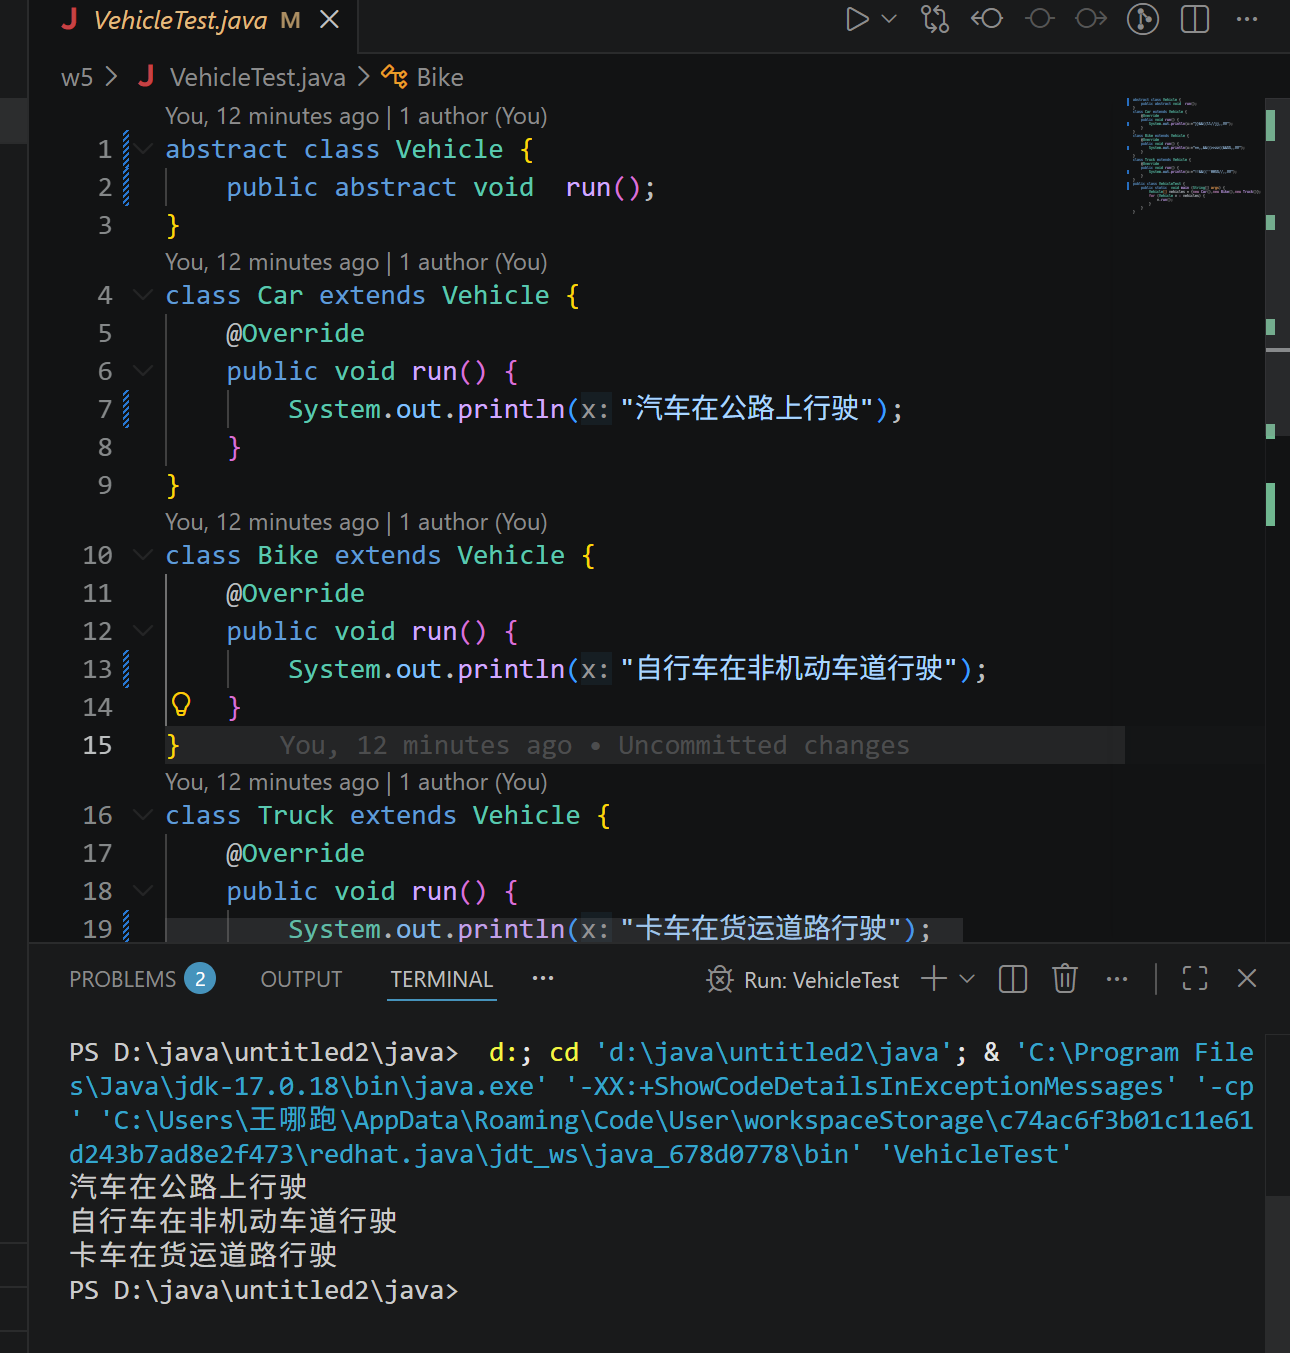
Task: Kill terminal with trash icon
Action: click(x=1065, y=979)
